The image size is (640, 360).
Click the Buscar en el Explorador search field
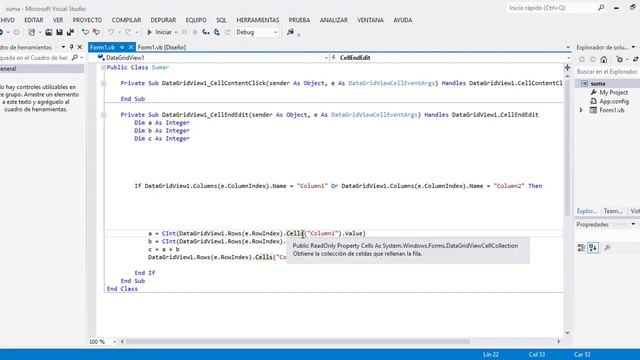(x=607, y=72)
